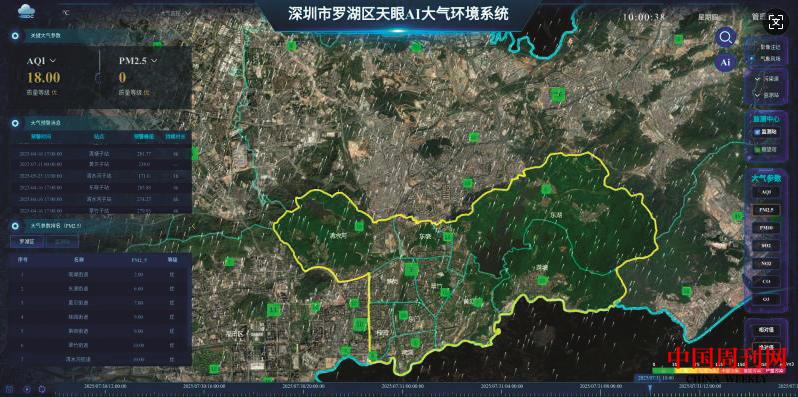This screenshot has height=397, width=798.
Task: Select the green station marker near 东湖
Action: click(x=547, y=189)
